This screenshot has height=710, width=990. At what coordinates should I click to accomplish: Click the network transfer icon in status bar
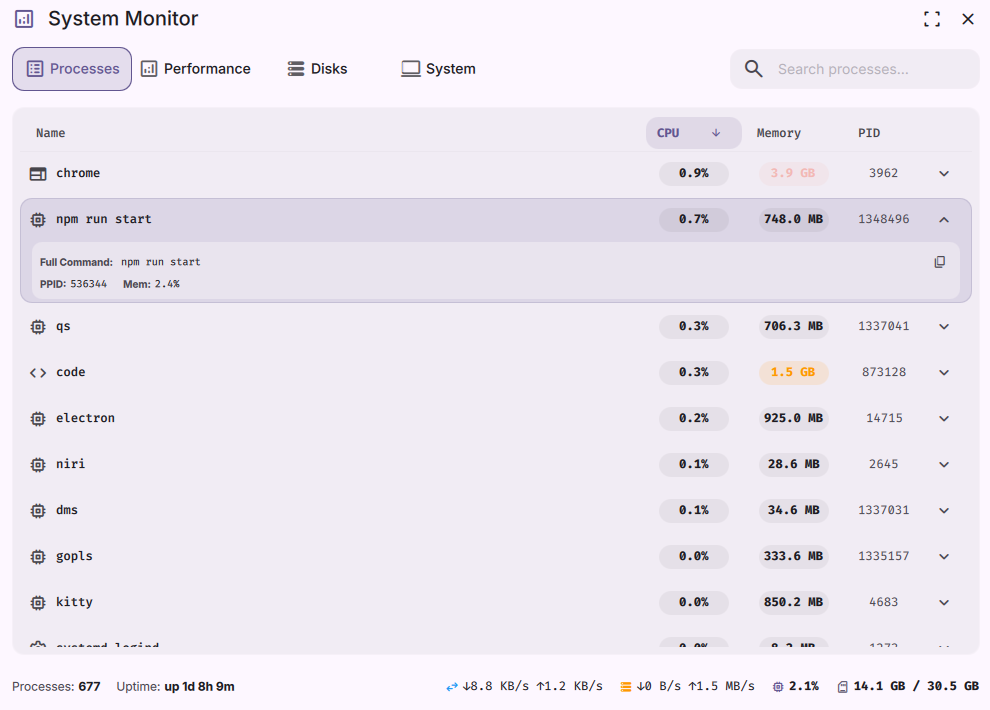pos(453,687)
